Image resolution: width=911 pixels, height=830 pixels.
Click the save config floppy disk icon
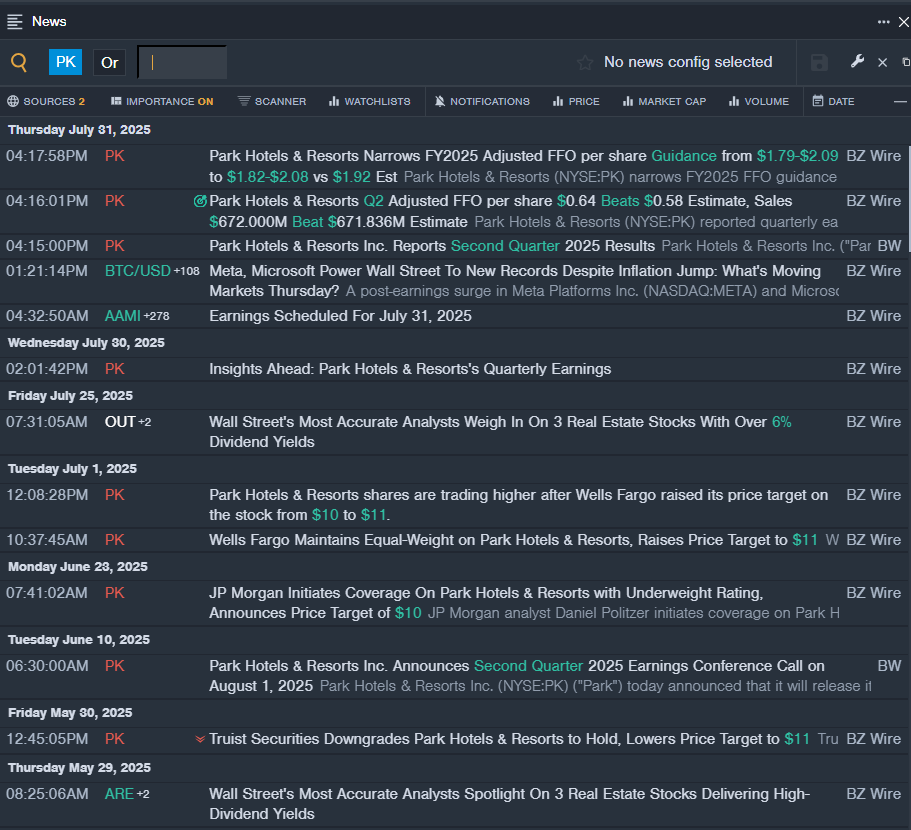point(819,62)
